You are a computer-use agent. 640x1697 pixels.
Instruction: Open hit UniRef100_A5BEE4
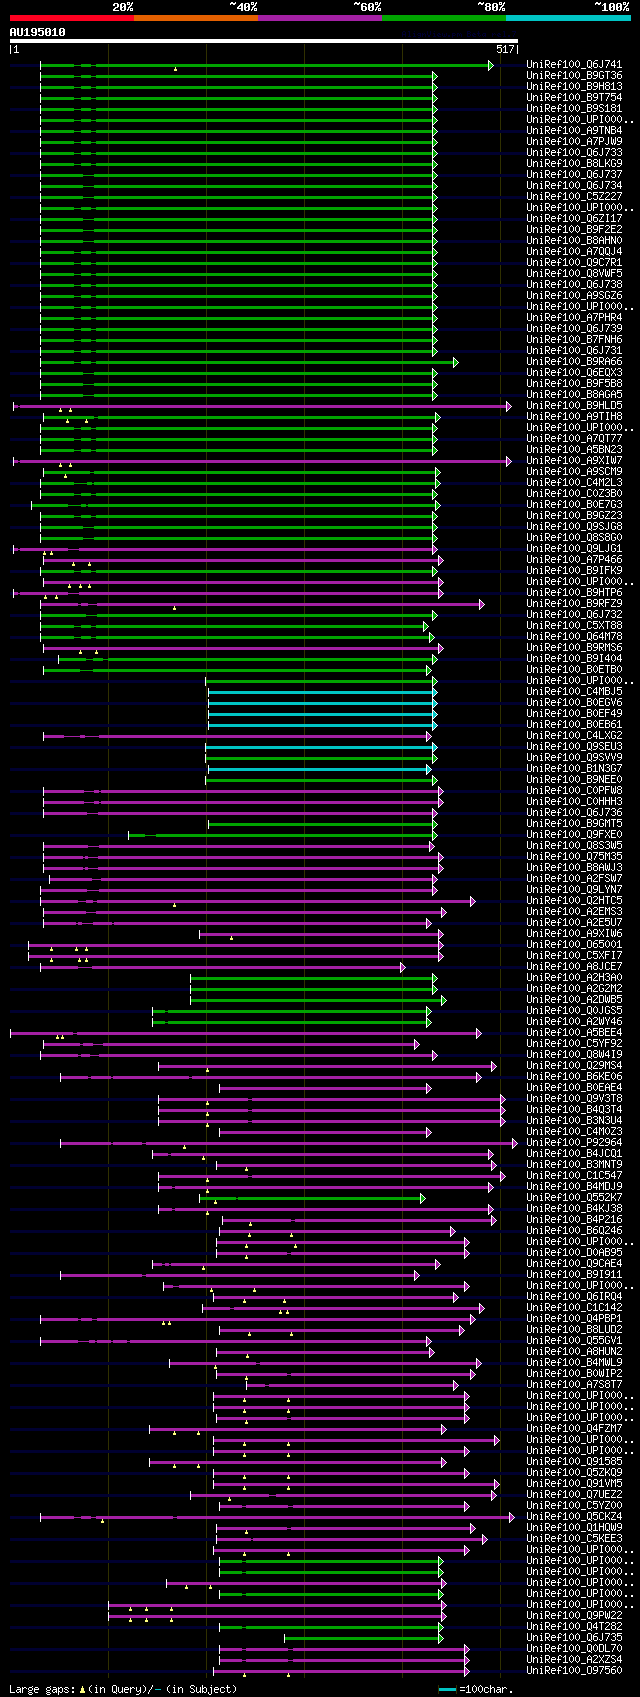pyautogui.click(x=574, y=1033)
